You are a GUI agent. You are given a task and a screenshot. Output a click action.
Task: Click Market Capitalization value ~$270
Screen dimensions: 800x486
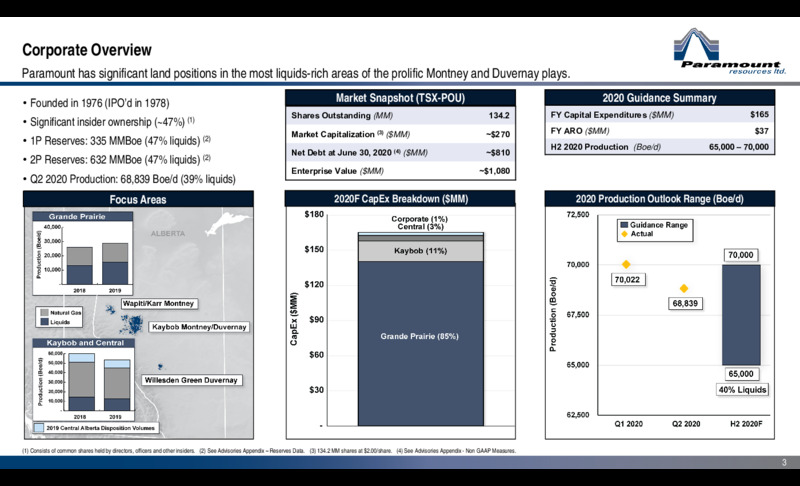tap(497, 135)
